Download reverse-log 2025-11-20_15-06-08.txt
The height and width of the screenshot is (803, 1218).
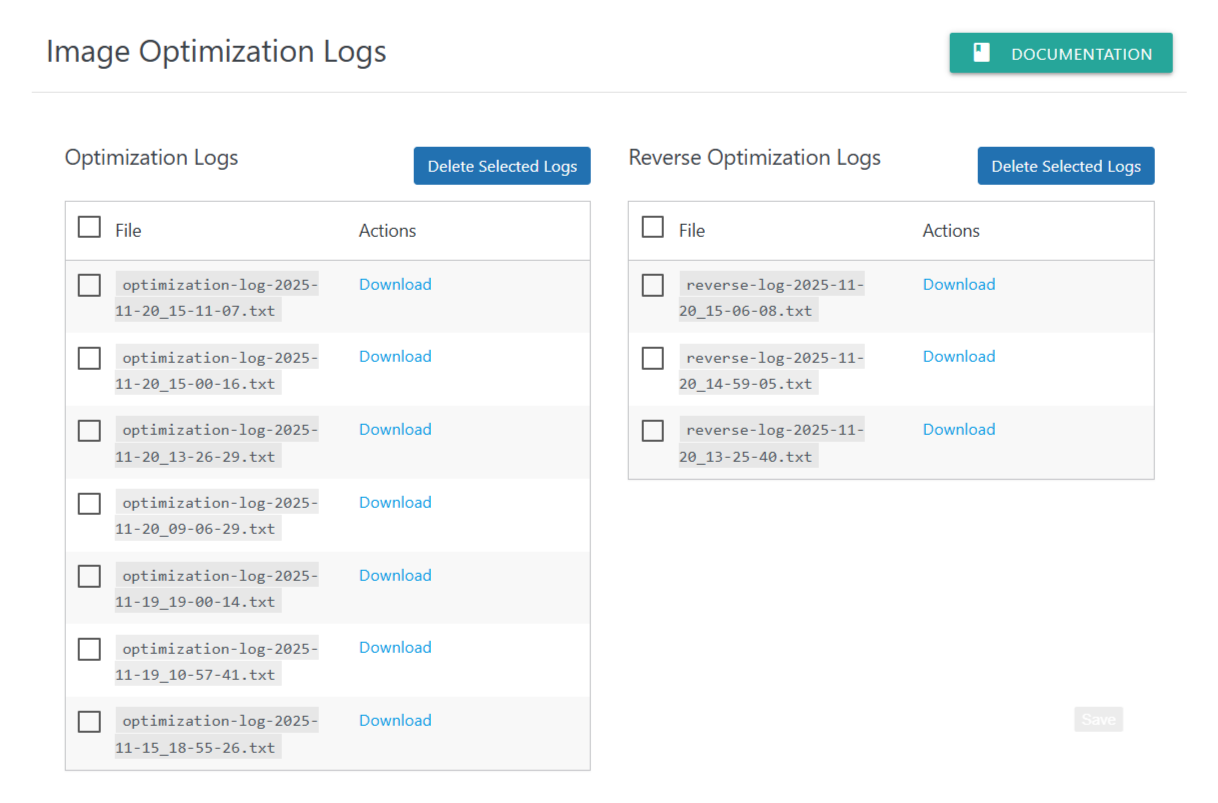[958, 285]
